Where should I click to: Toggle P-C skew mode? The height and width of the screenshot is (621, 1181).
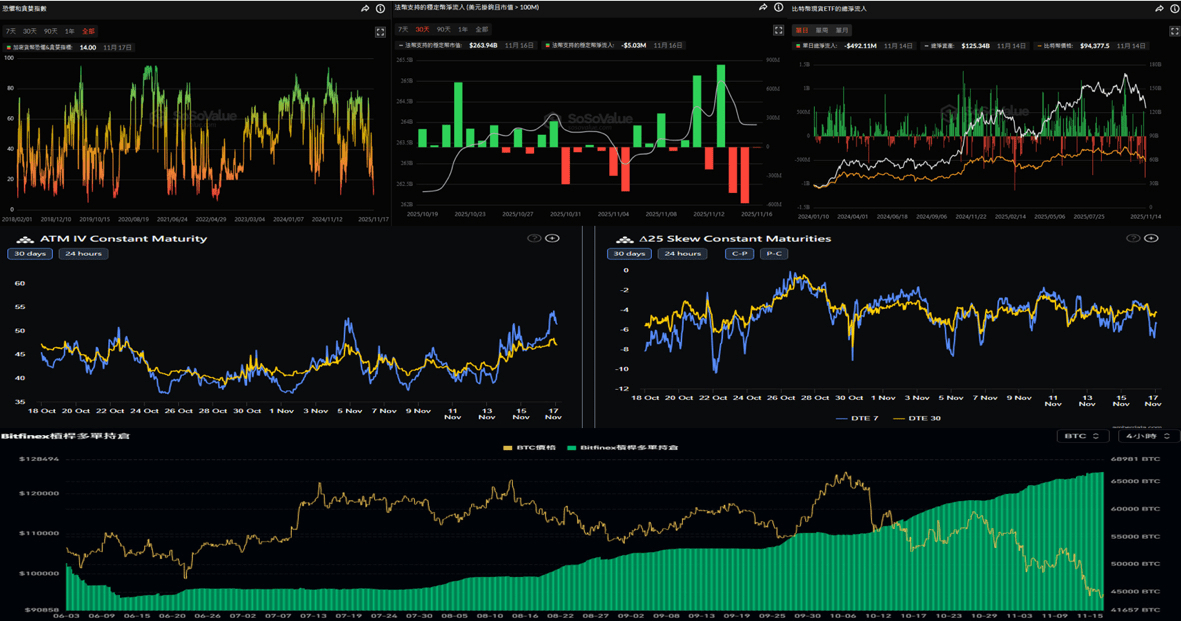773,254
